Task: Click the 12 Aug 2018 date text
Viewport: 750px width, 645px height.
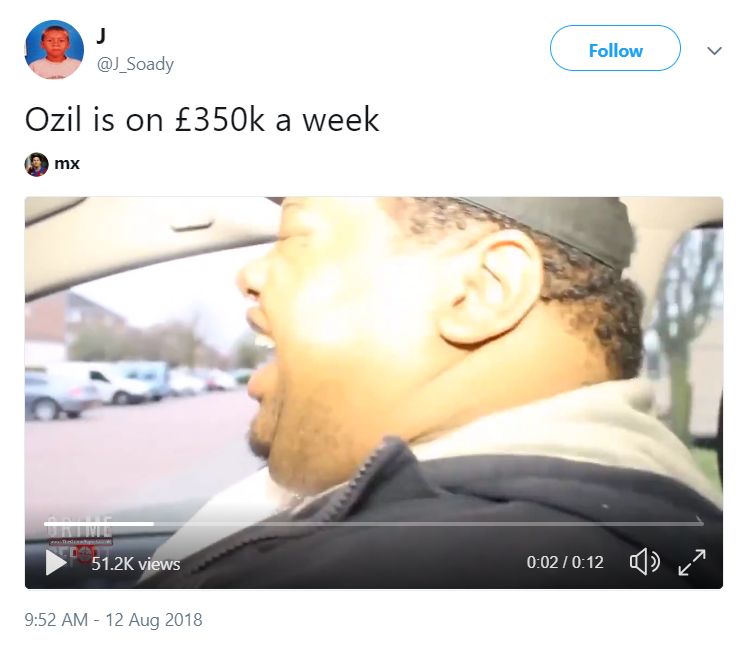Action: [154, 620]
